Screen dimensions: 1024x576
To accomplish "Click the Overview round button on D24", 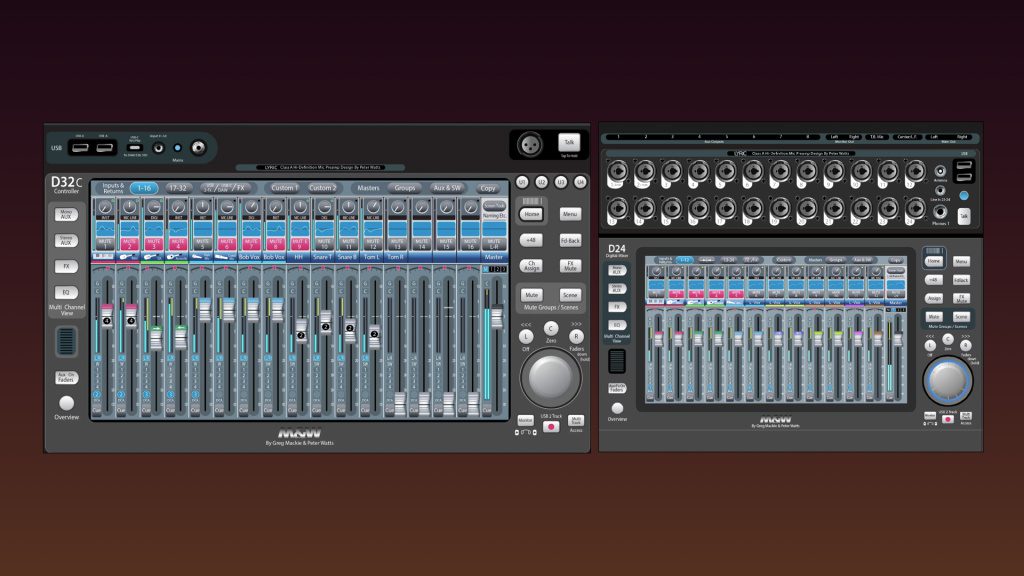I will click(x=617, y=408).
